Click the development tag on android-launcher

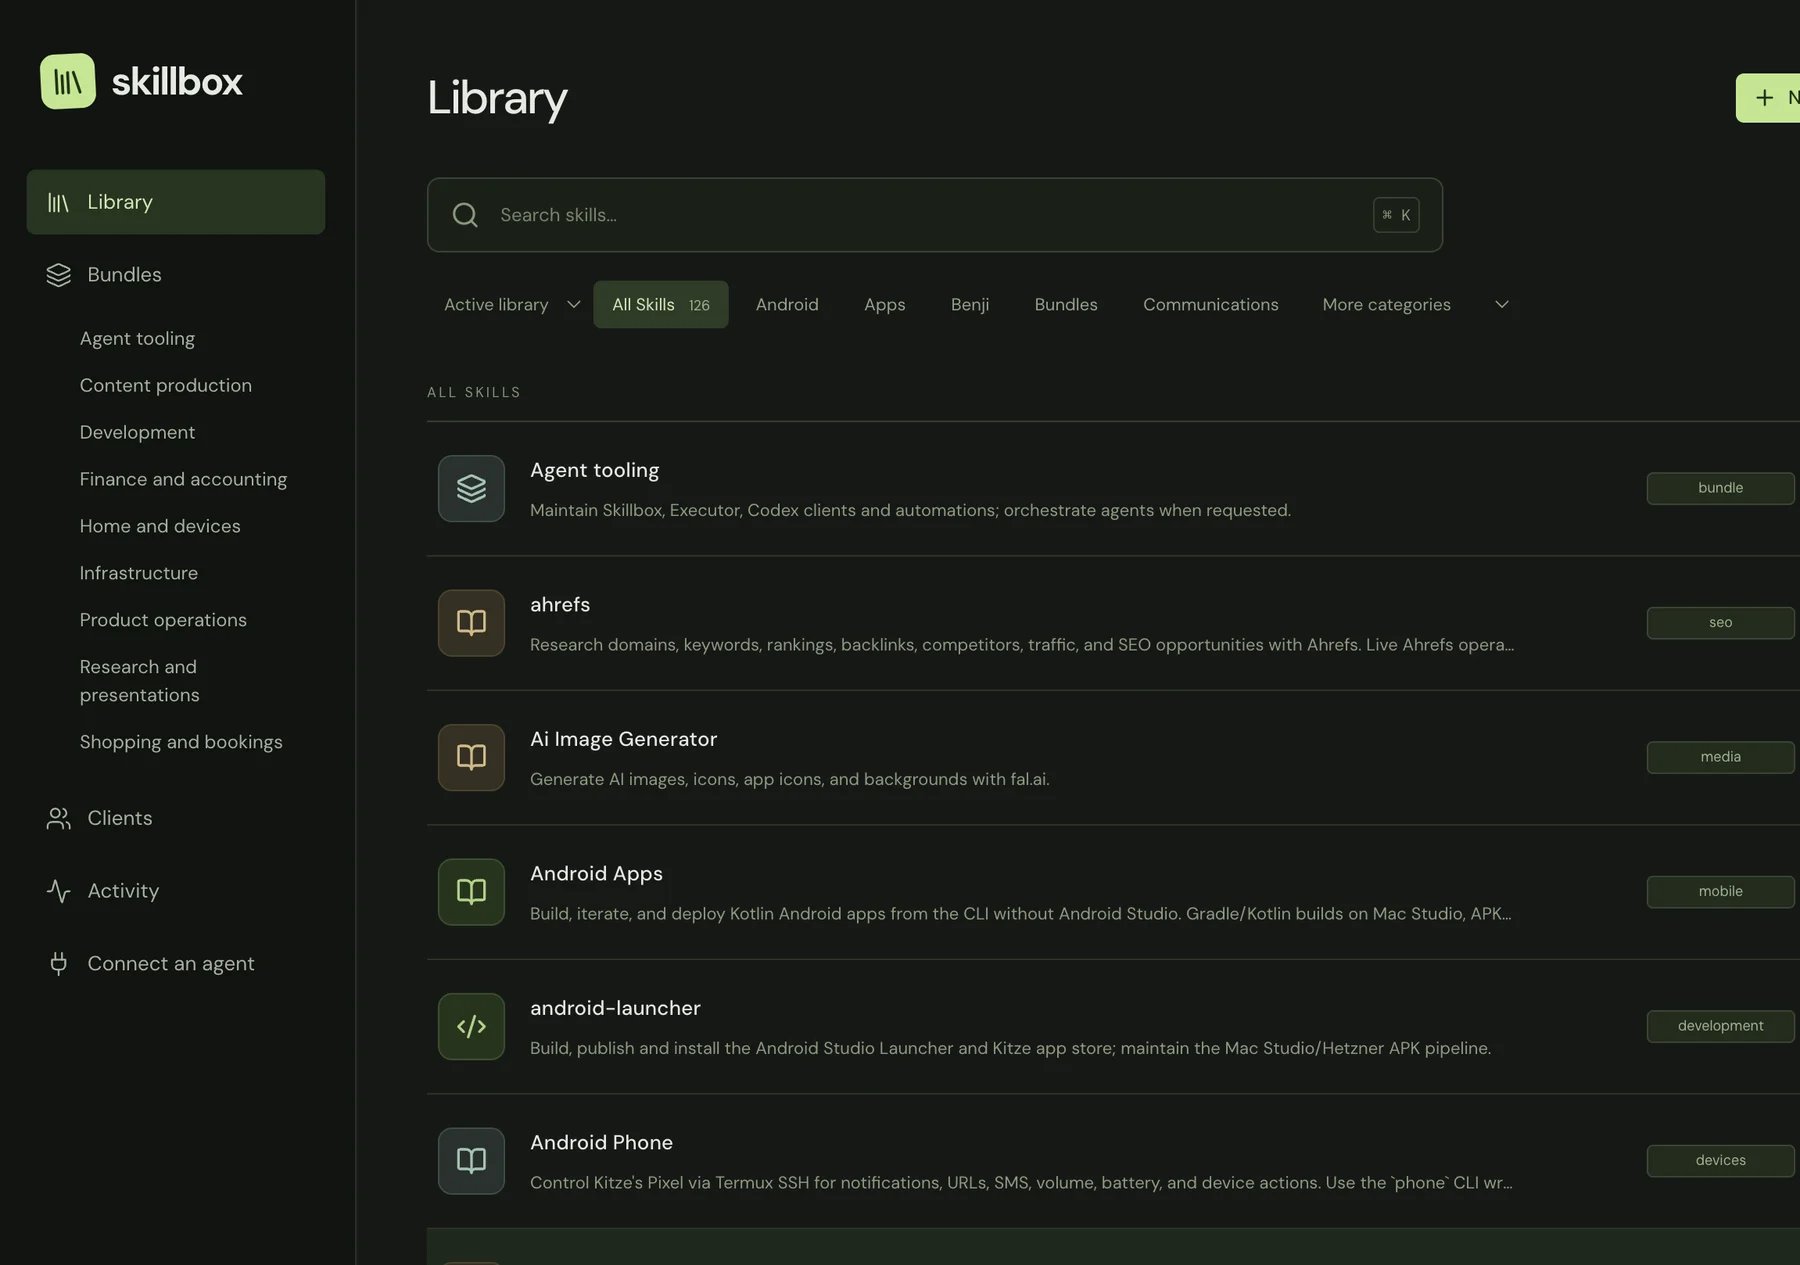[1720, 1027]
